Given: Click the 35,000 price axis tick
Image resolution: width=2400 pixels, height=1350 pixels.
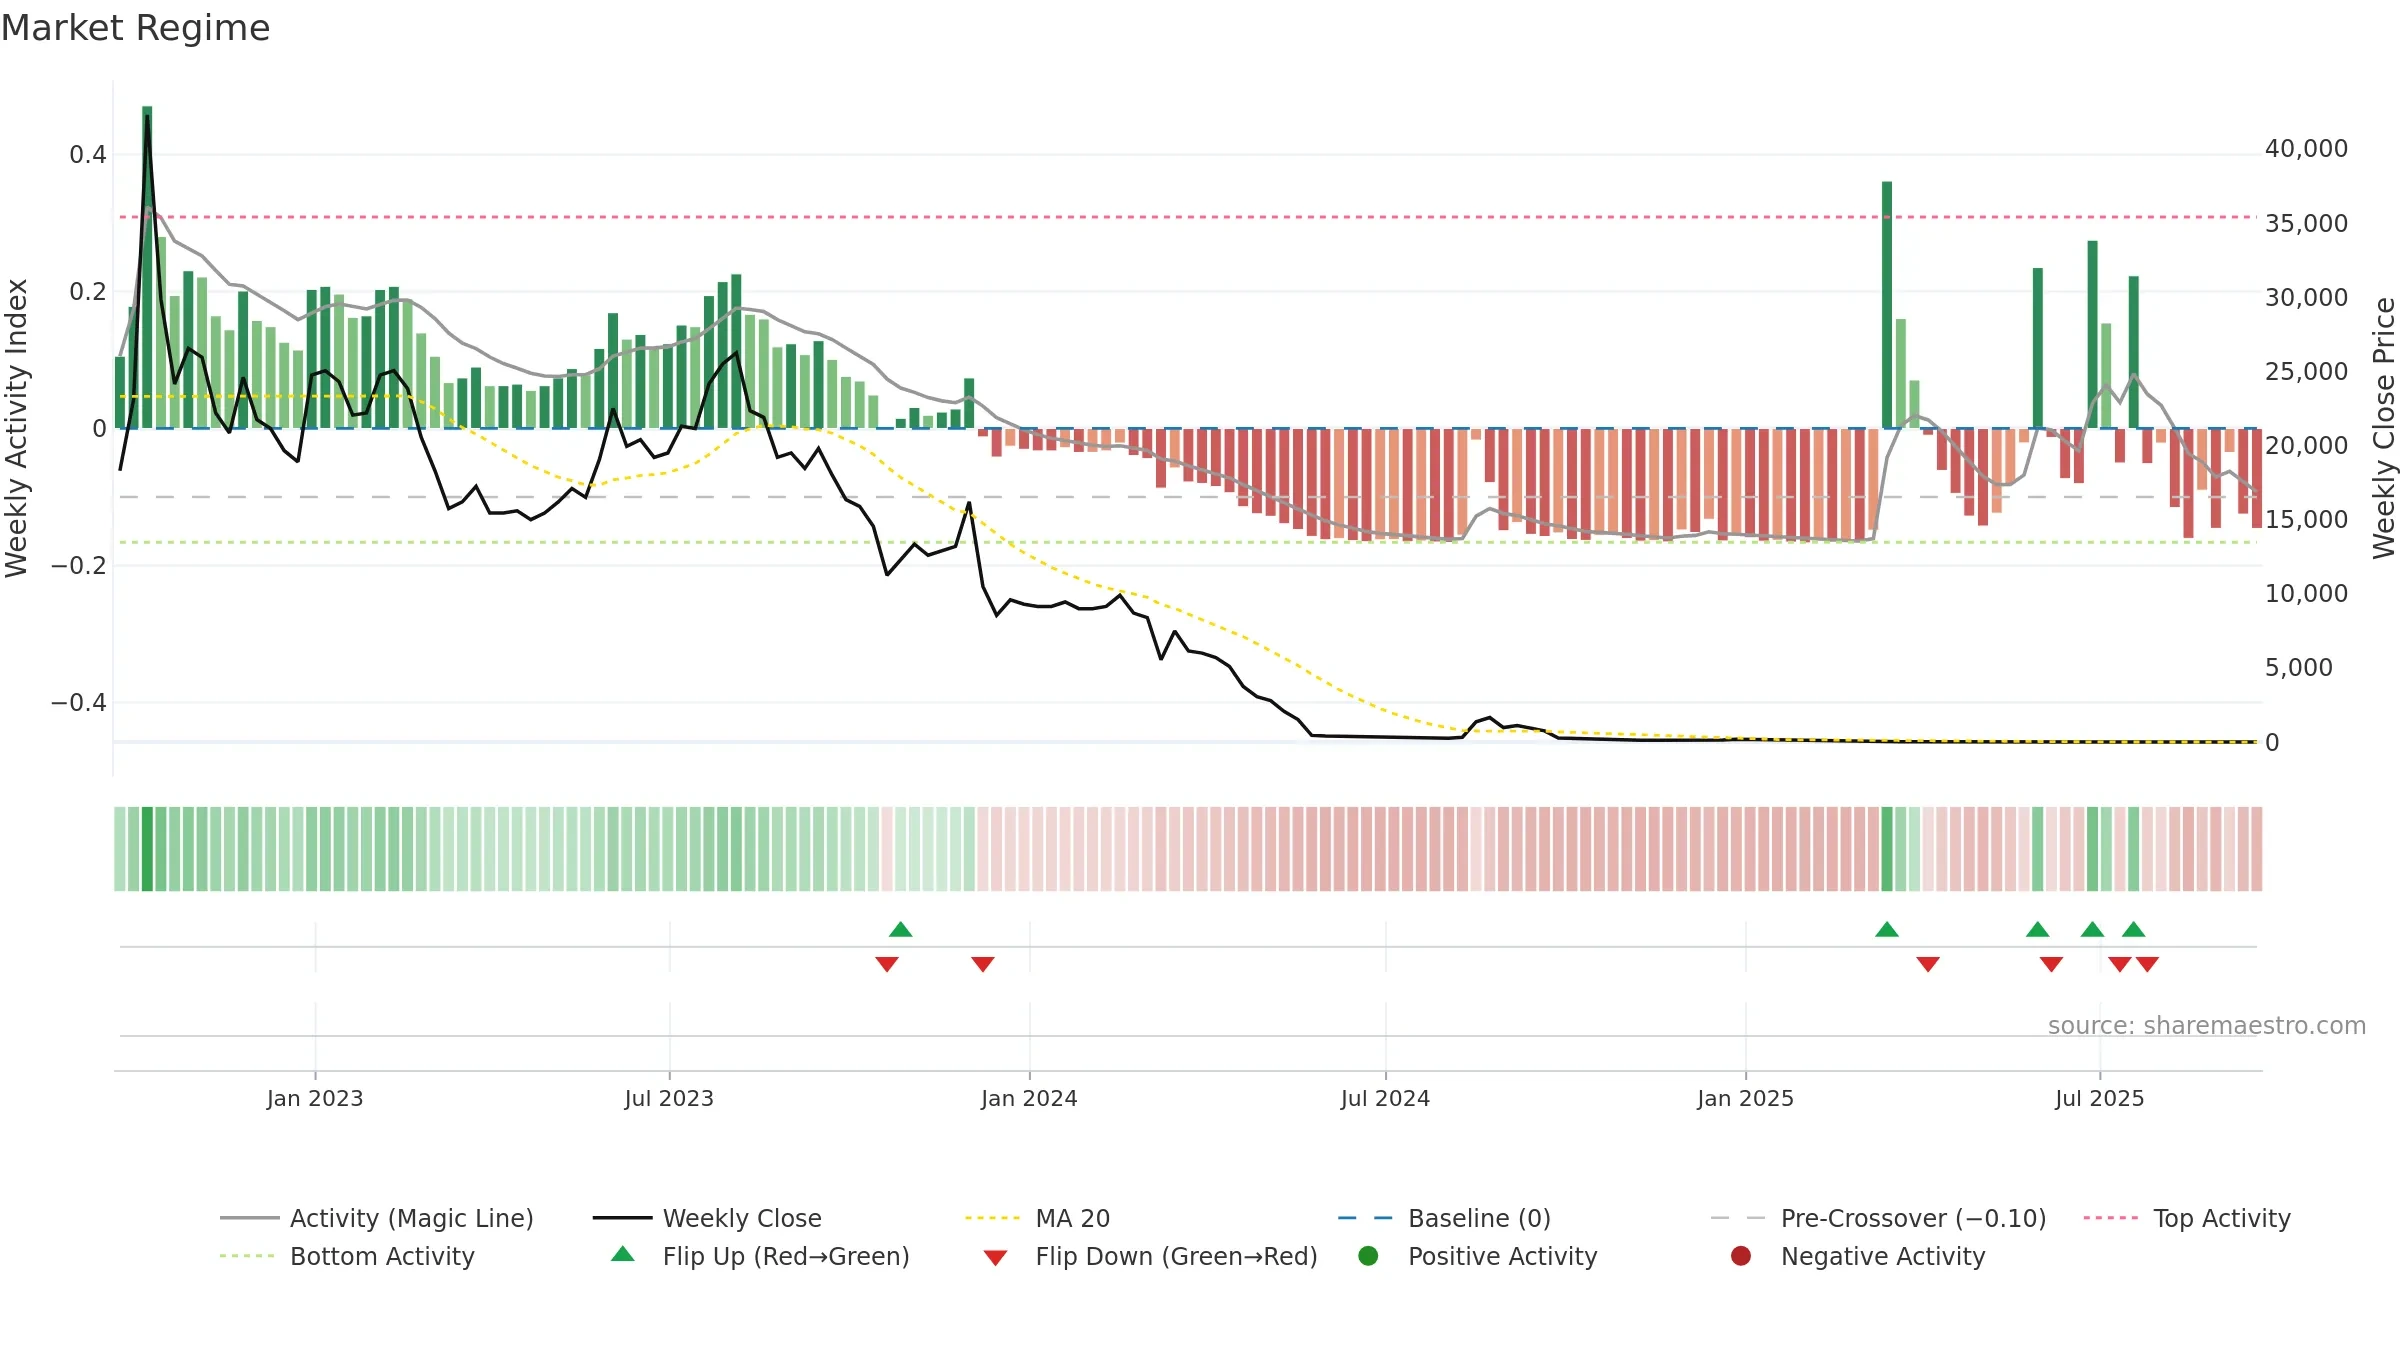Looking at the screenshot, I should (2306, 223).
